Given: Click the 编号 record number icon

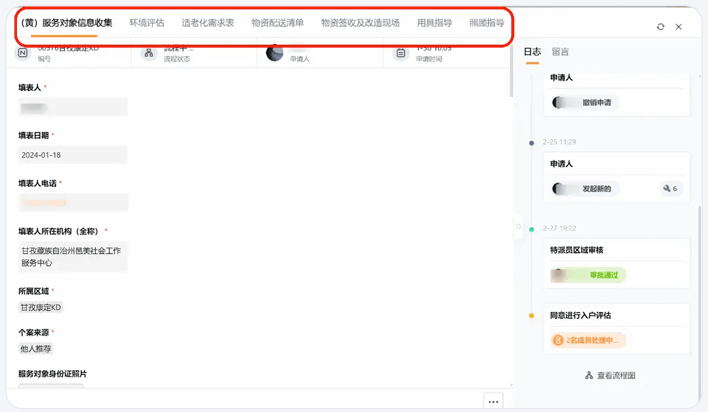Looking at the screenshot, I should (23, 53).
